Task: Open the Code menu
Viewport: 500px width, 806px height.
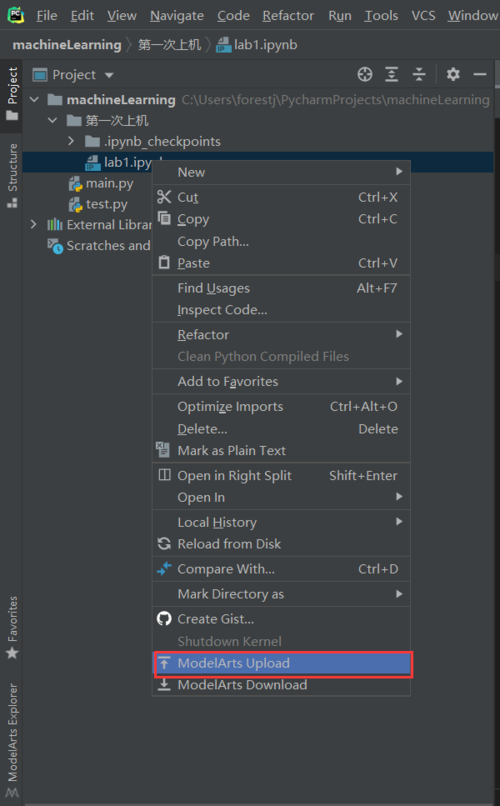Action: point(233,16)
